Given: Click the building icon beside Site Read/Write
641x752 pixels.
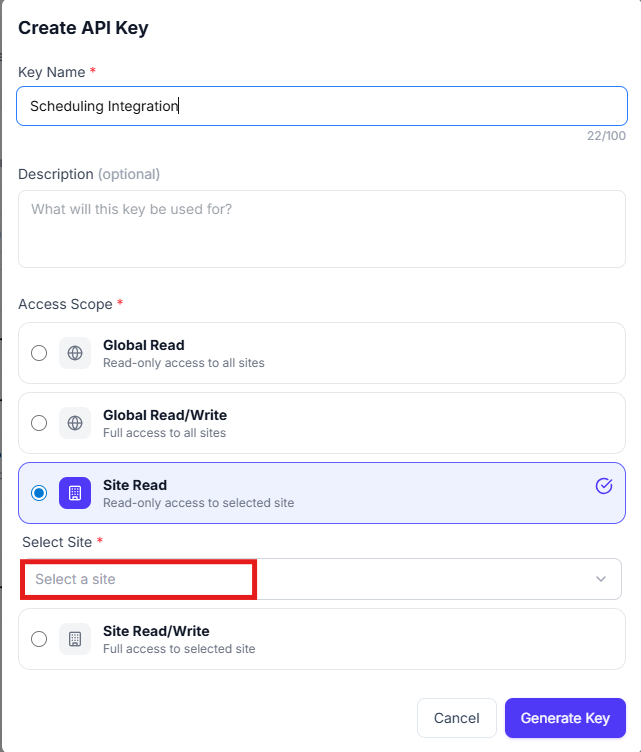Looking at the screenshot, I should 75,639.
